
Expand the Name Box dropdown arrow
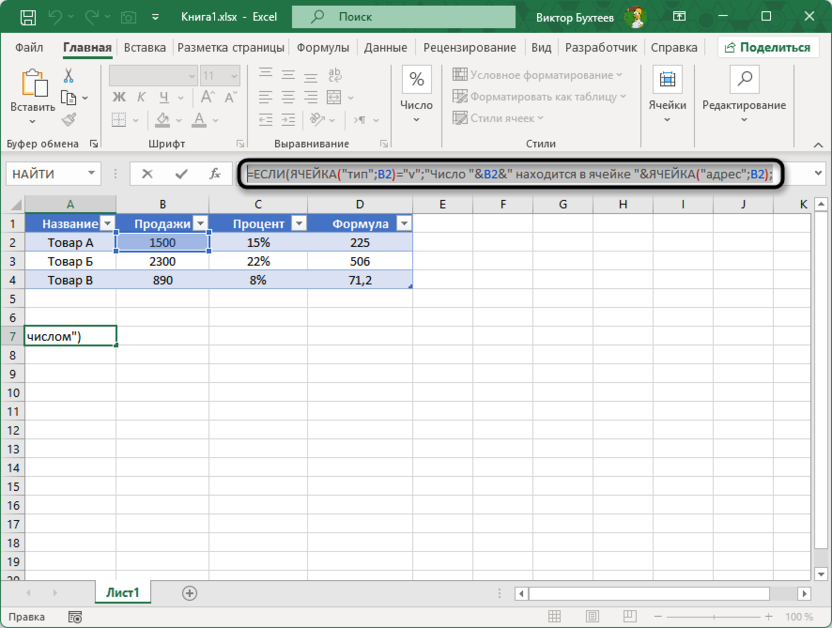90,174
